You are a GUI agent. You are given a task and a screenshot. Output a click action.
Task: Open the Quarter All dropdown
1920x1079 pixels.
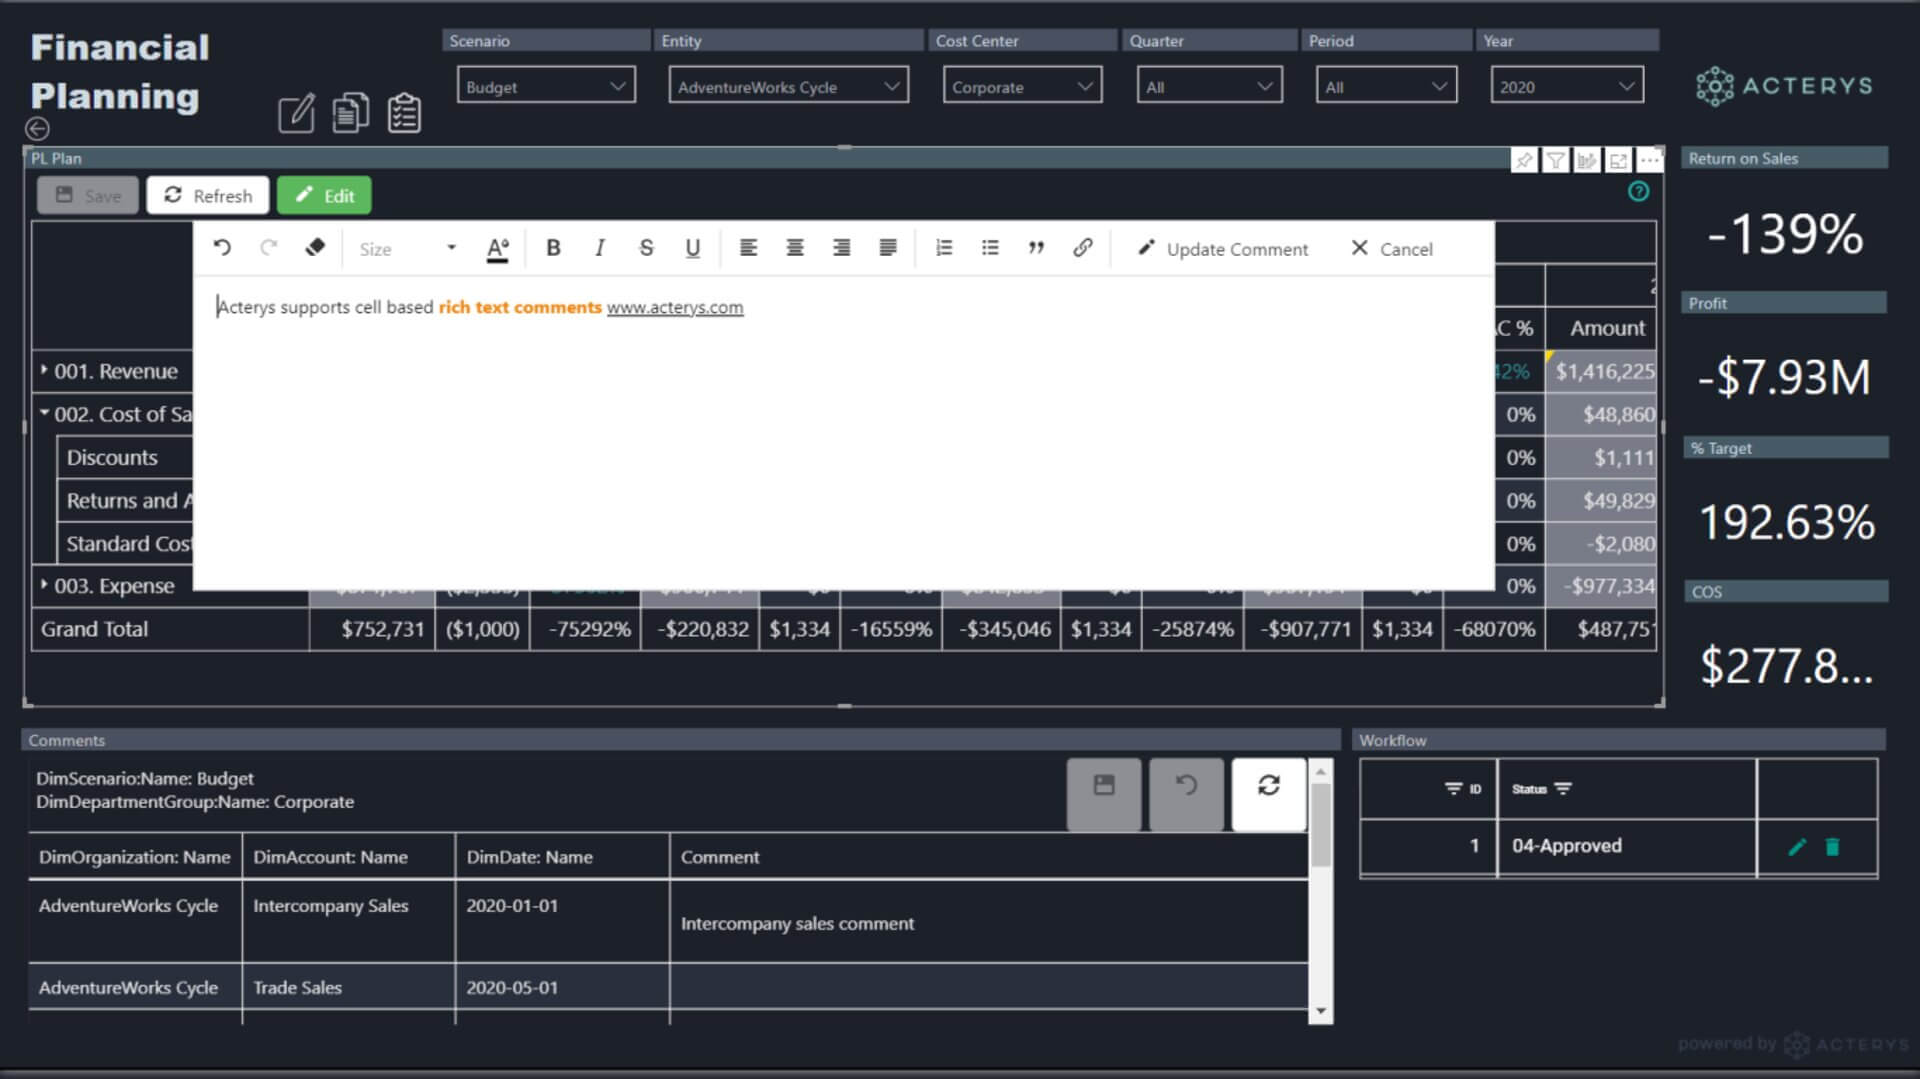1209,86
